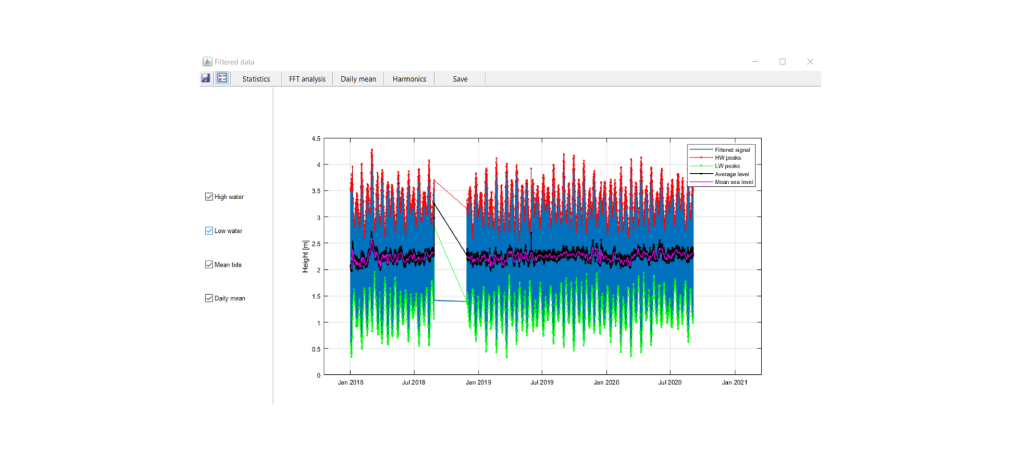
Task: Maximize the Filtered data window
Action: [782, 61]
